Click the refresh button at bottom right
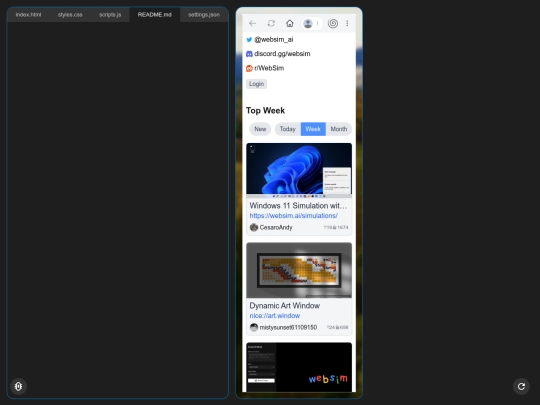 pos(521,386)
